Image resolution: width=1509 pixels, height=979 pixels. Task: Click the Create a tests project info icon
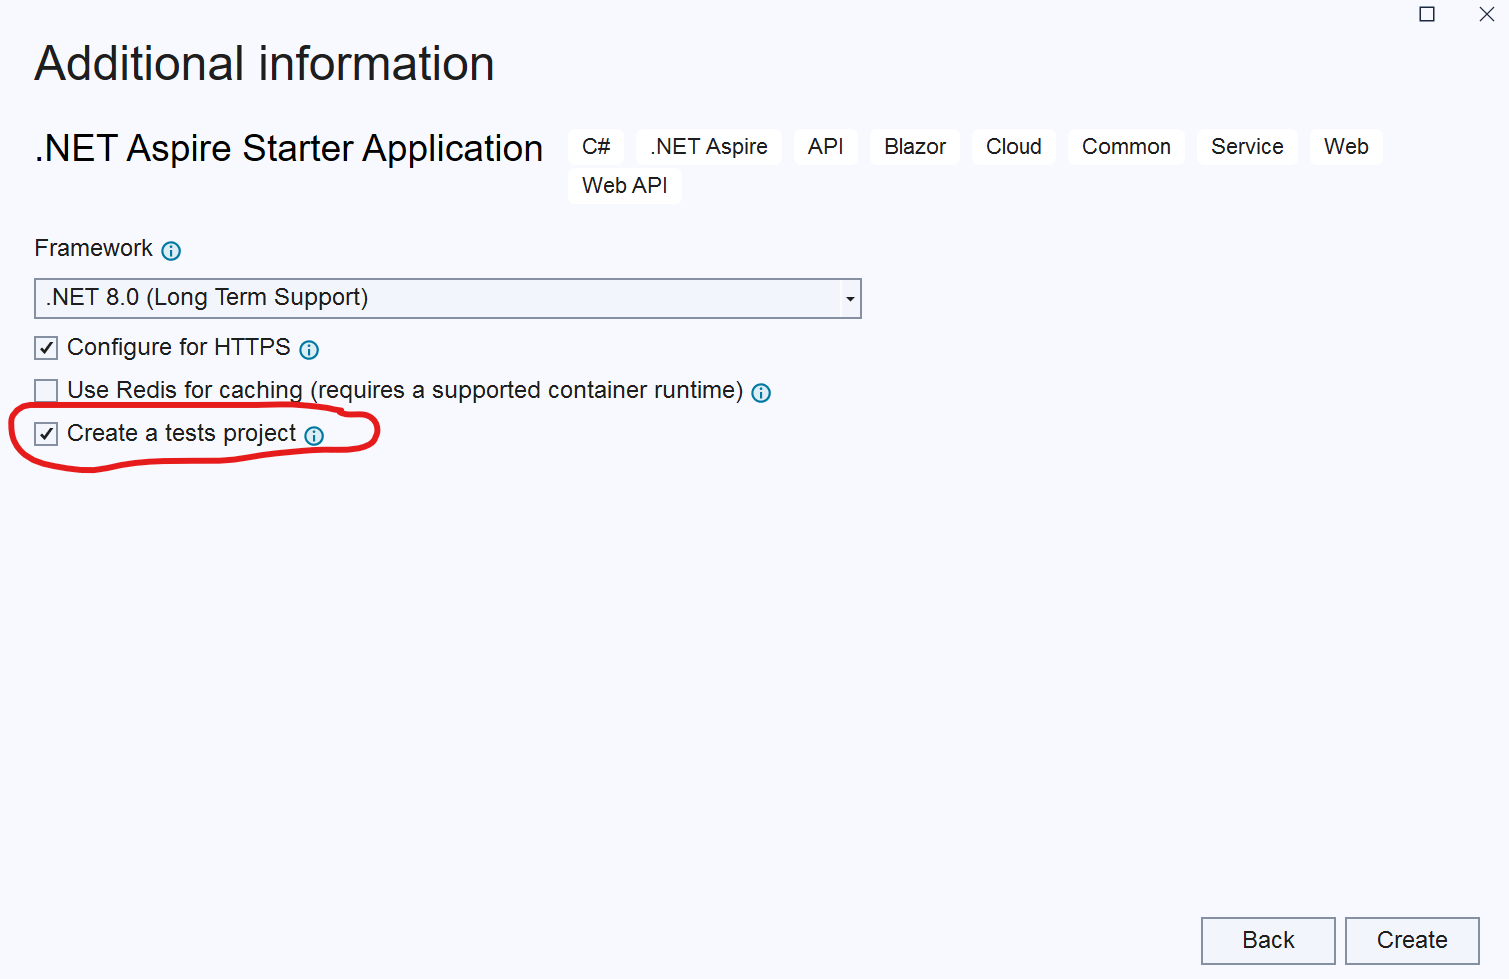(x=314, y=436)
